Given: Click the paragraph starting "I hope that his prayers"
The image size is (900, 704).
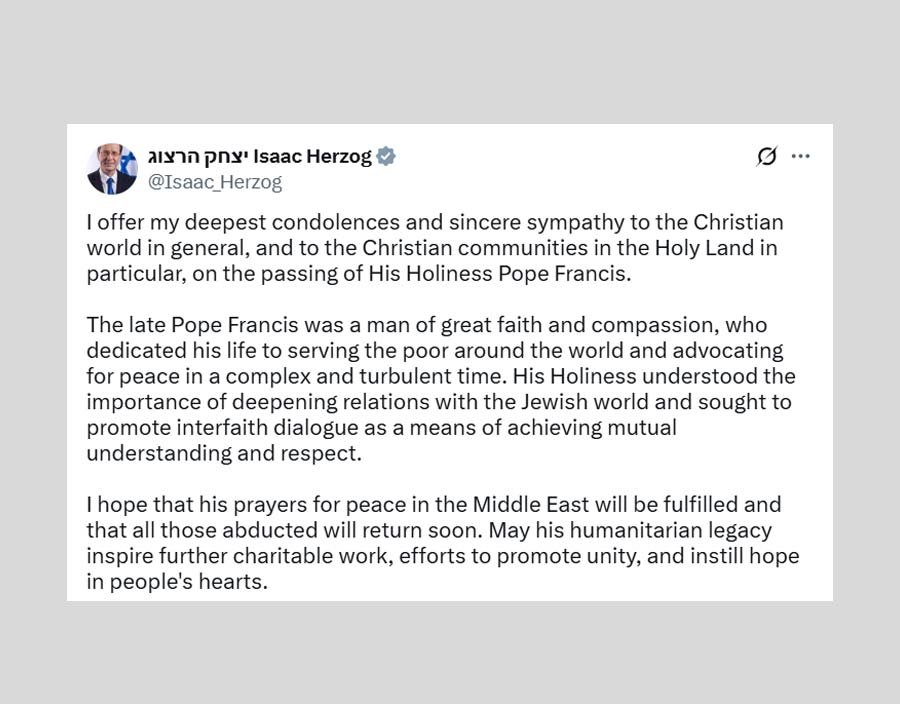Looking at the screenshot, I should pos(440,543).
